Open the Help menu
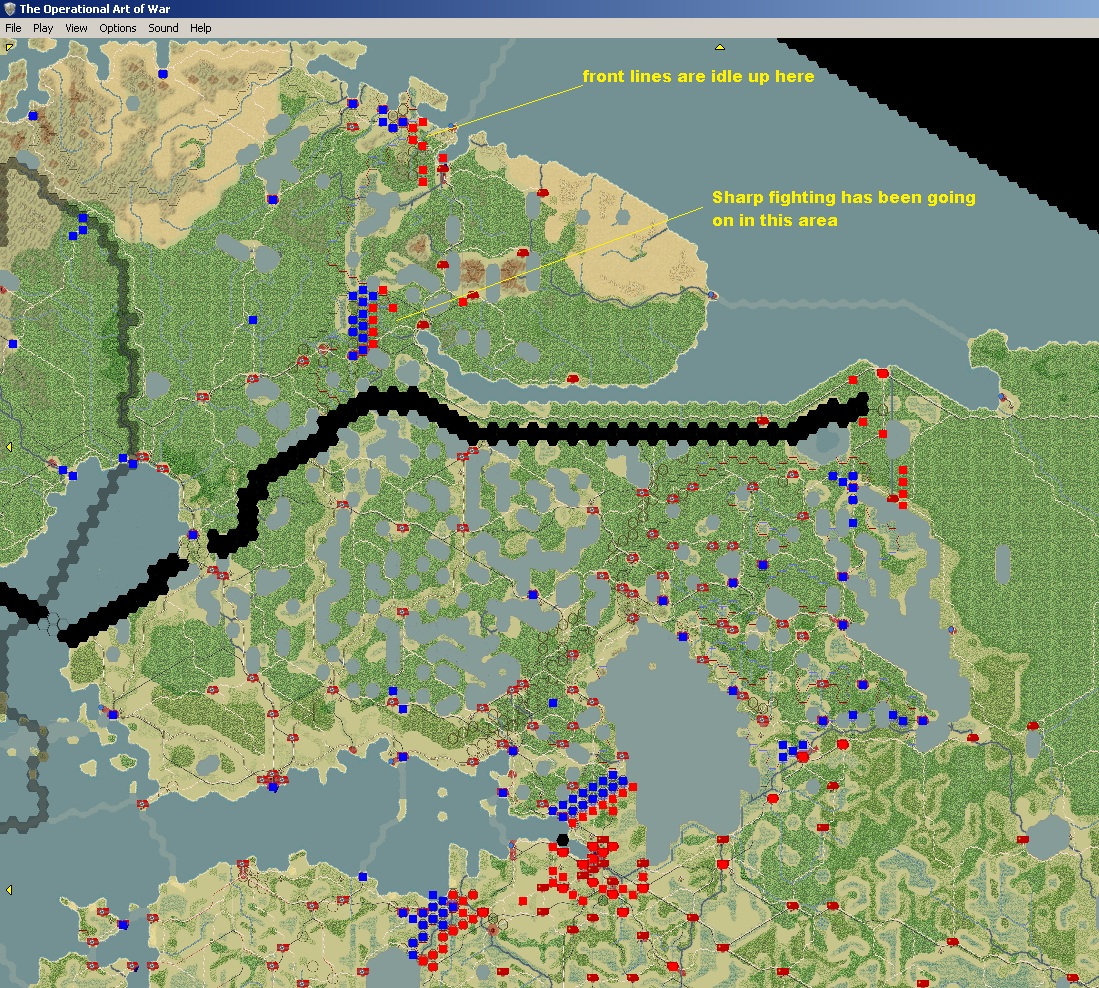The image size is (1099, 988). [200, 28]
